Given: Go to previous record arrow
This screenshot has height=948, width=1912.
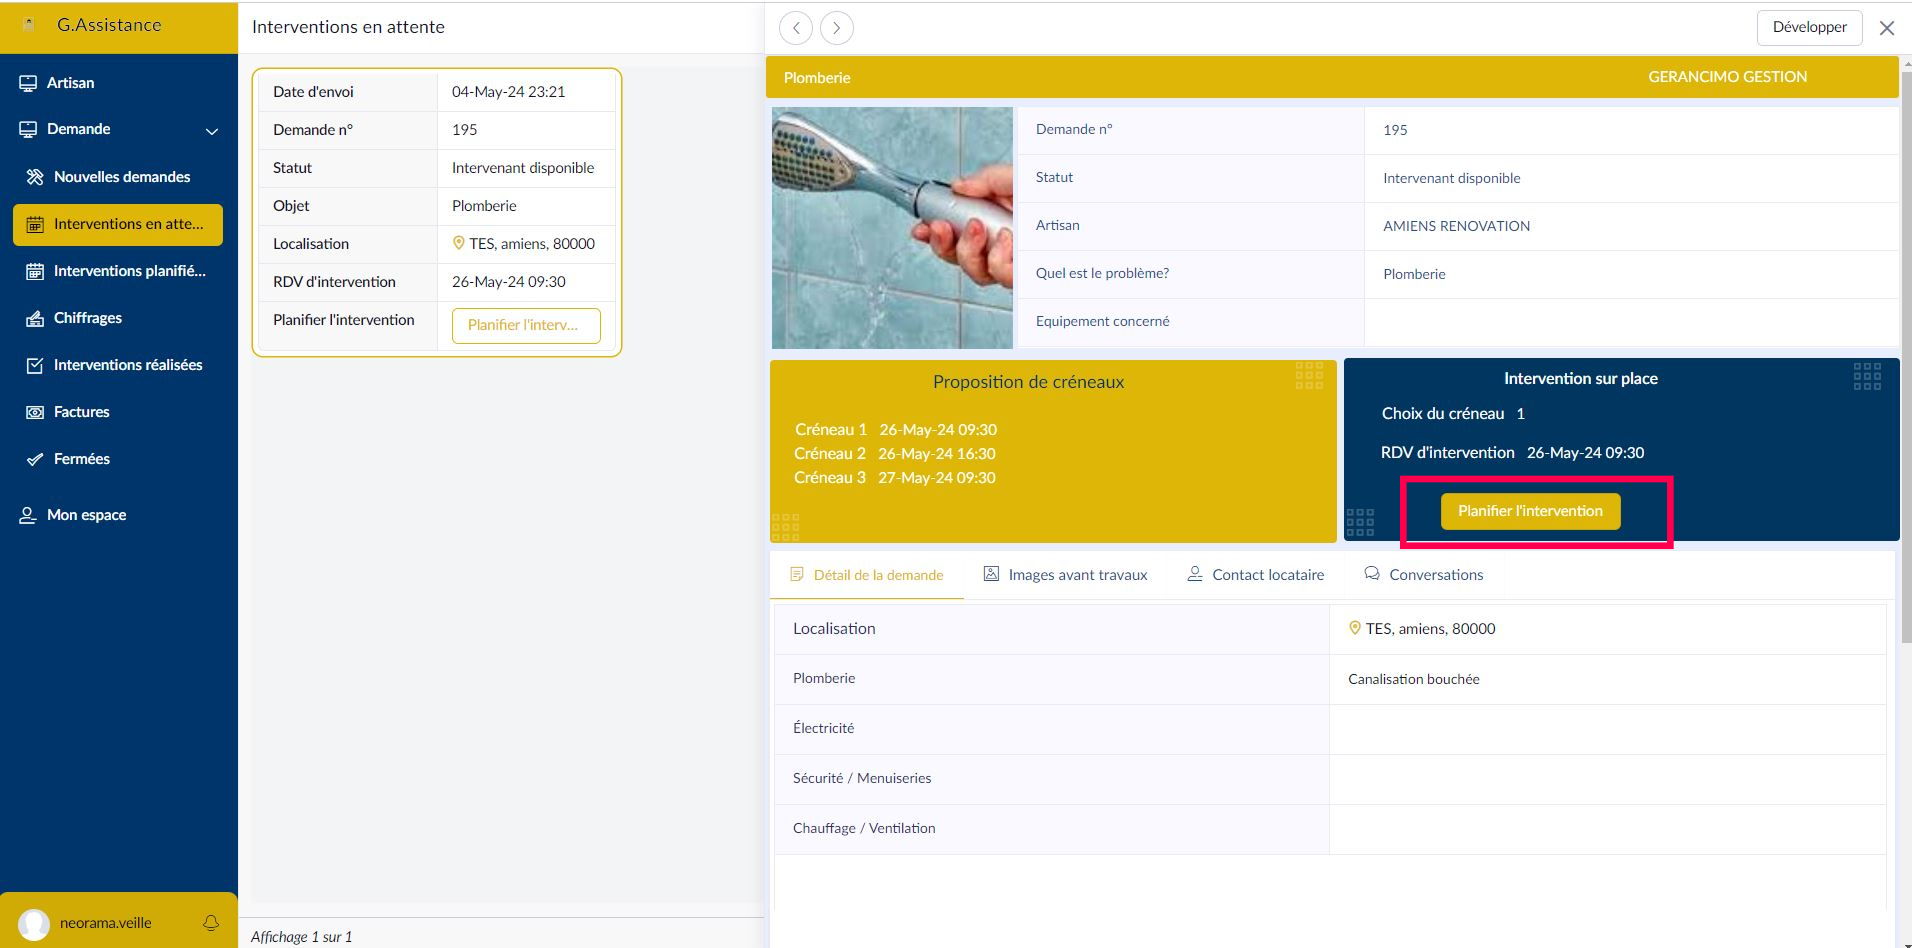Looking at the screenshot, I should [x=796, y=28].
